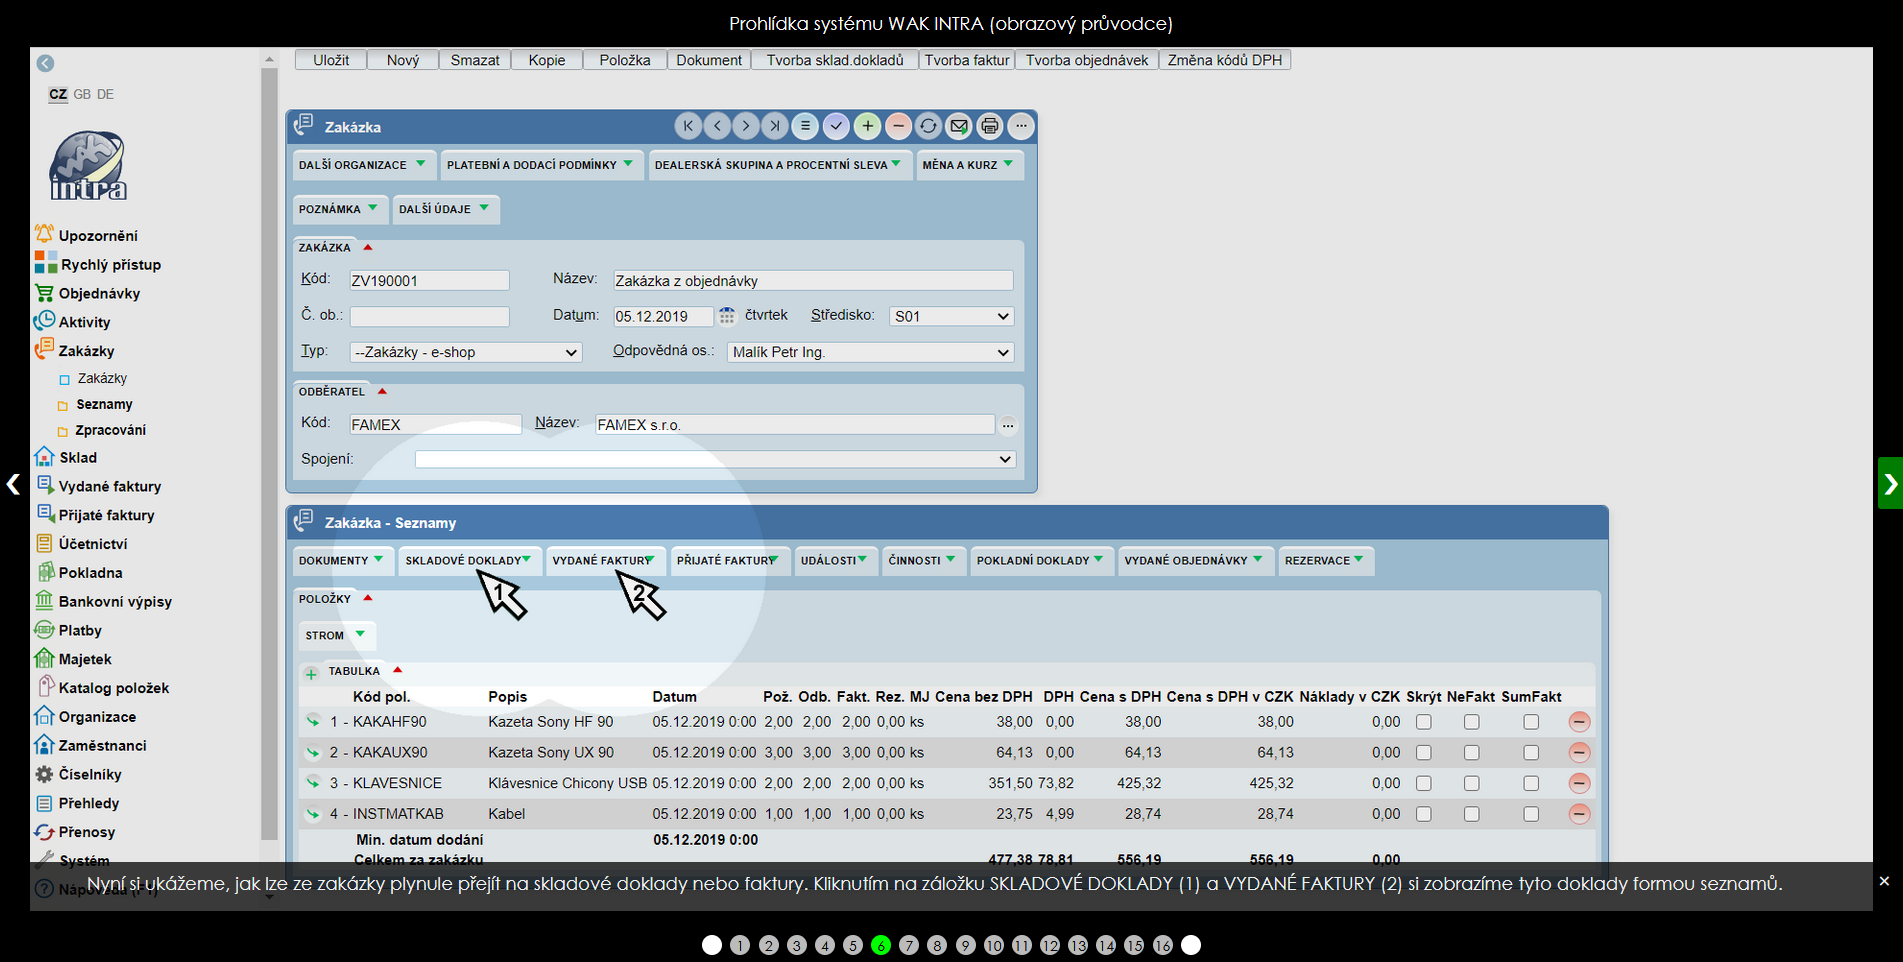The image size is (1903, 962).
Task: Send the order by e-mail icon
Action: (959, 126)
